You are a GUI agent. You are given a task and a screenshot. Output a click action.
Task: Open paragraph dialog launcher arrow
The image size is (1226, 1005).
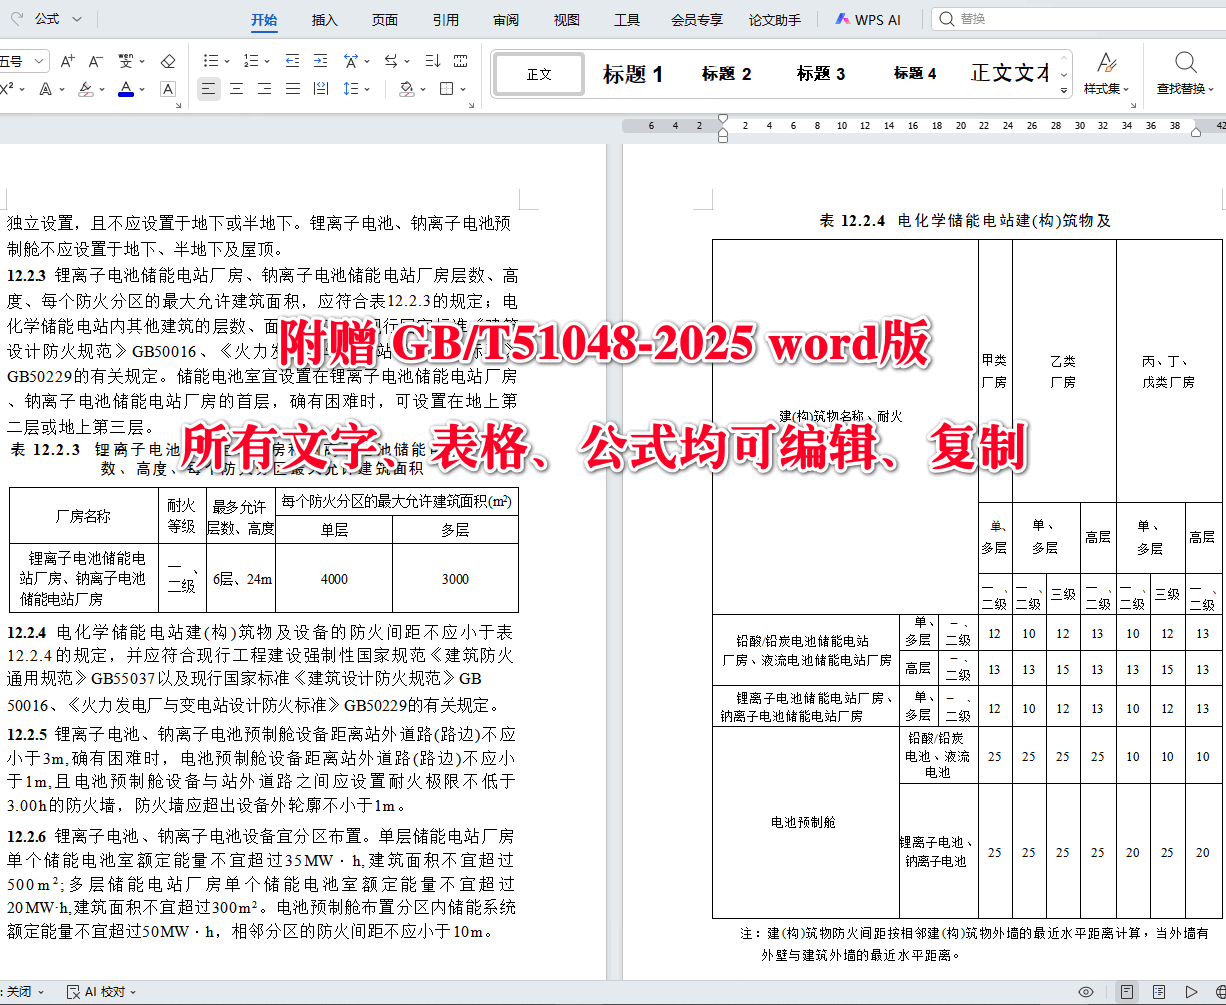(x=471, y=104)
